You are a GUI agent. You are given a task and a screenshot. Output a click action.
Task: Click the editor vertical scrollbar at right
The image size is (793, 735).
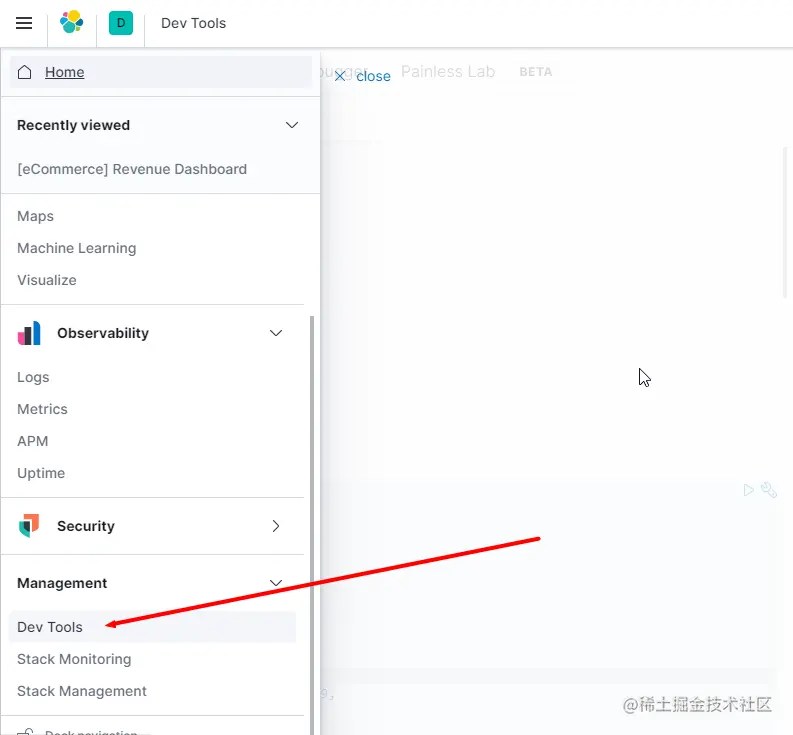point(784,223)
